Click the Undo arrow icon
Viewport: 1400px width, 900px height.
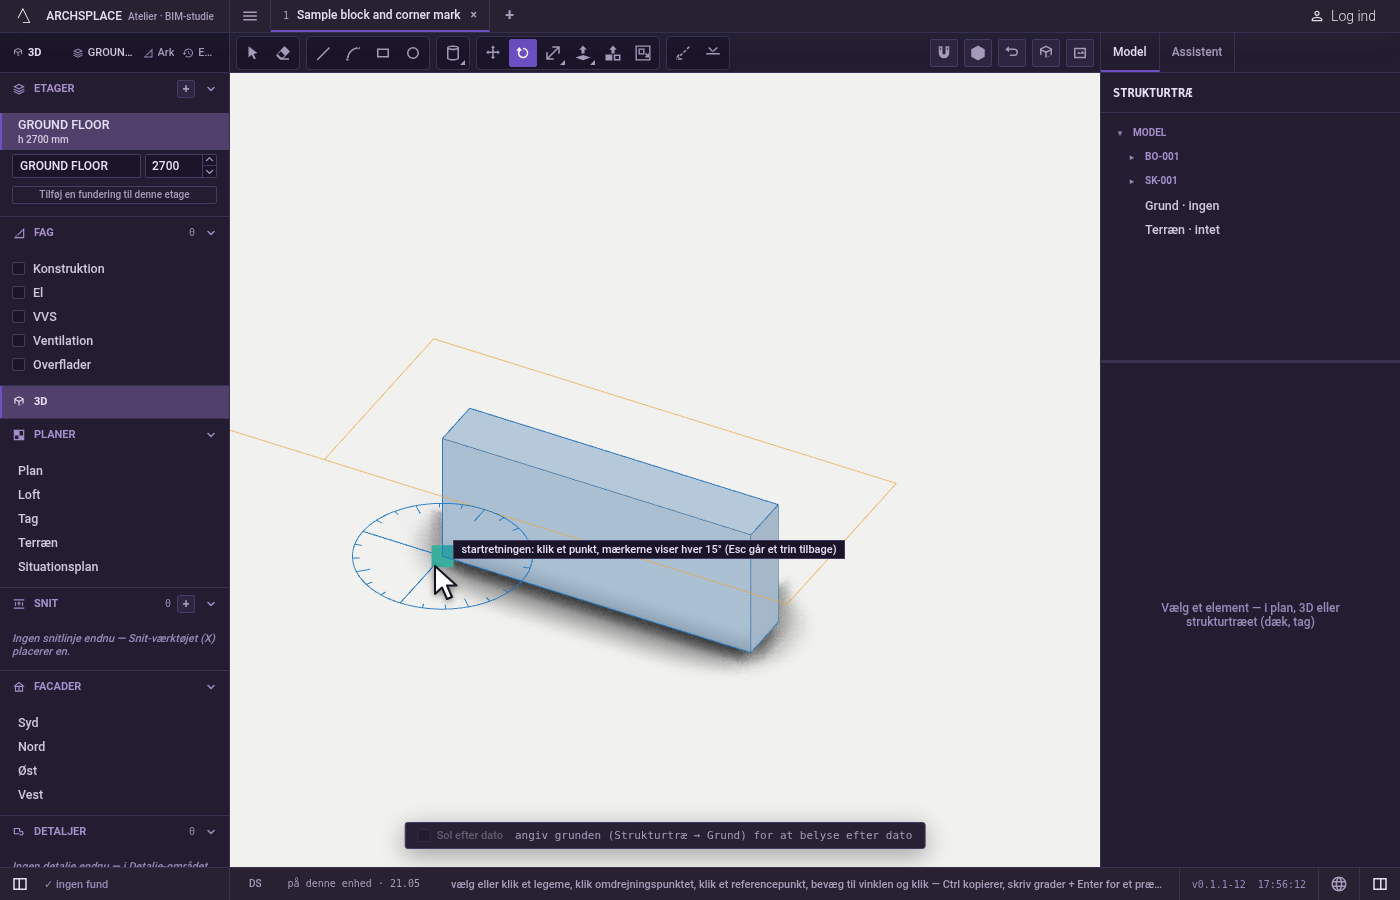(1012, 53)
